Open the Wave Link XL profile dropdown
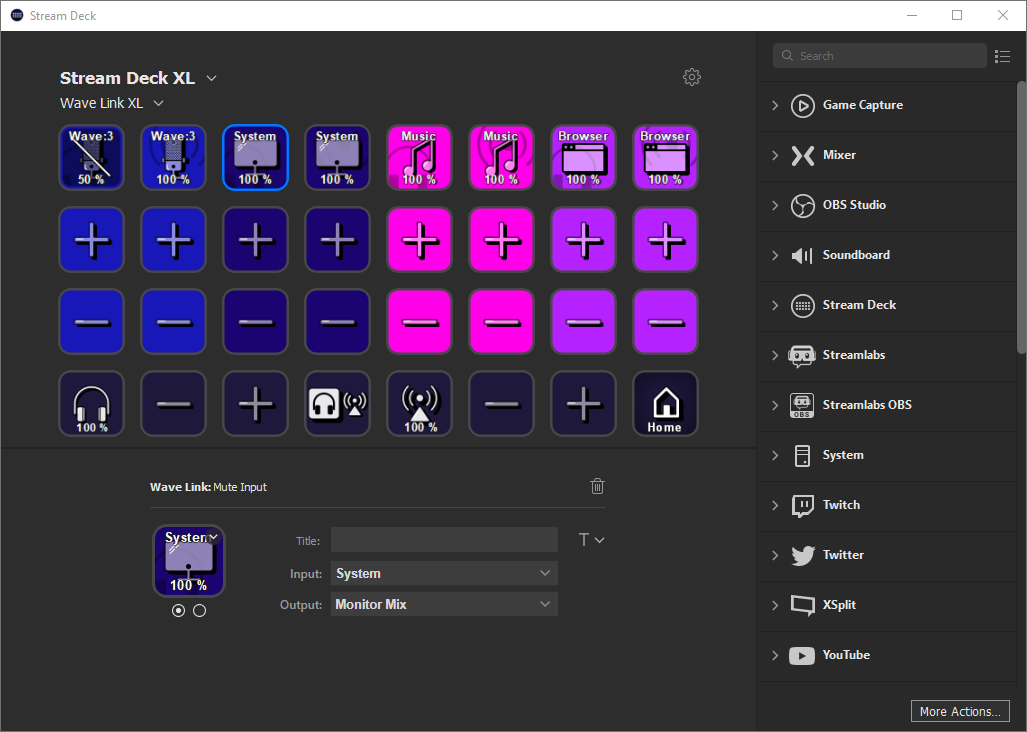The image size is (1027, 732). [111, 103]
